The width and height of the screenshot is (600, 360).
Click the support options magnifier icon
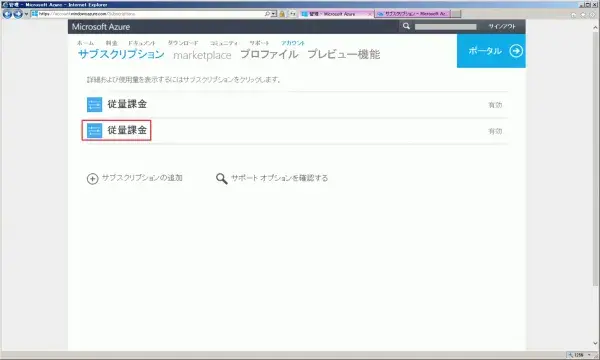tap(222, 179)
